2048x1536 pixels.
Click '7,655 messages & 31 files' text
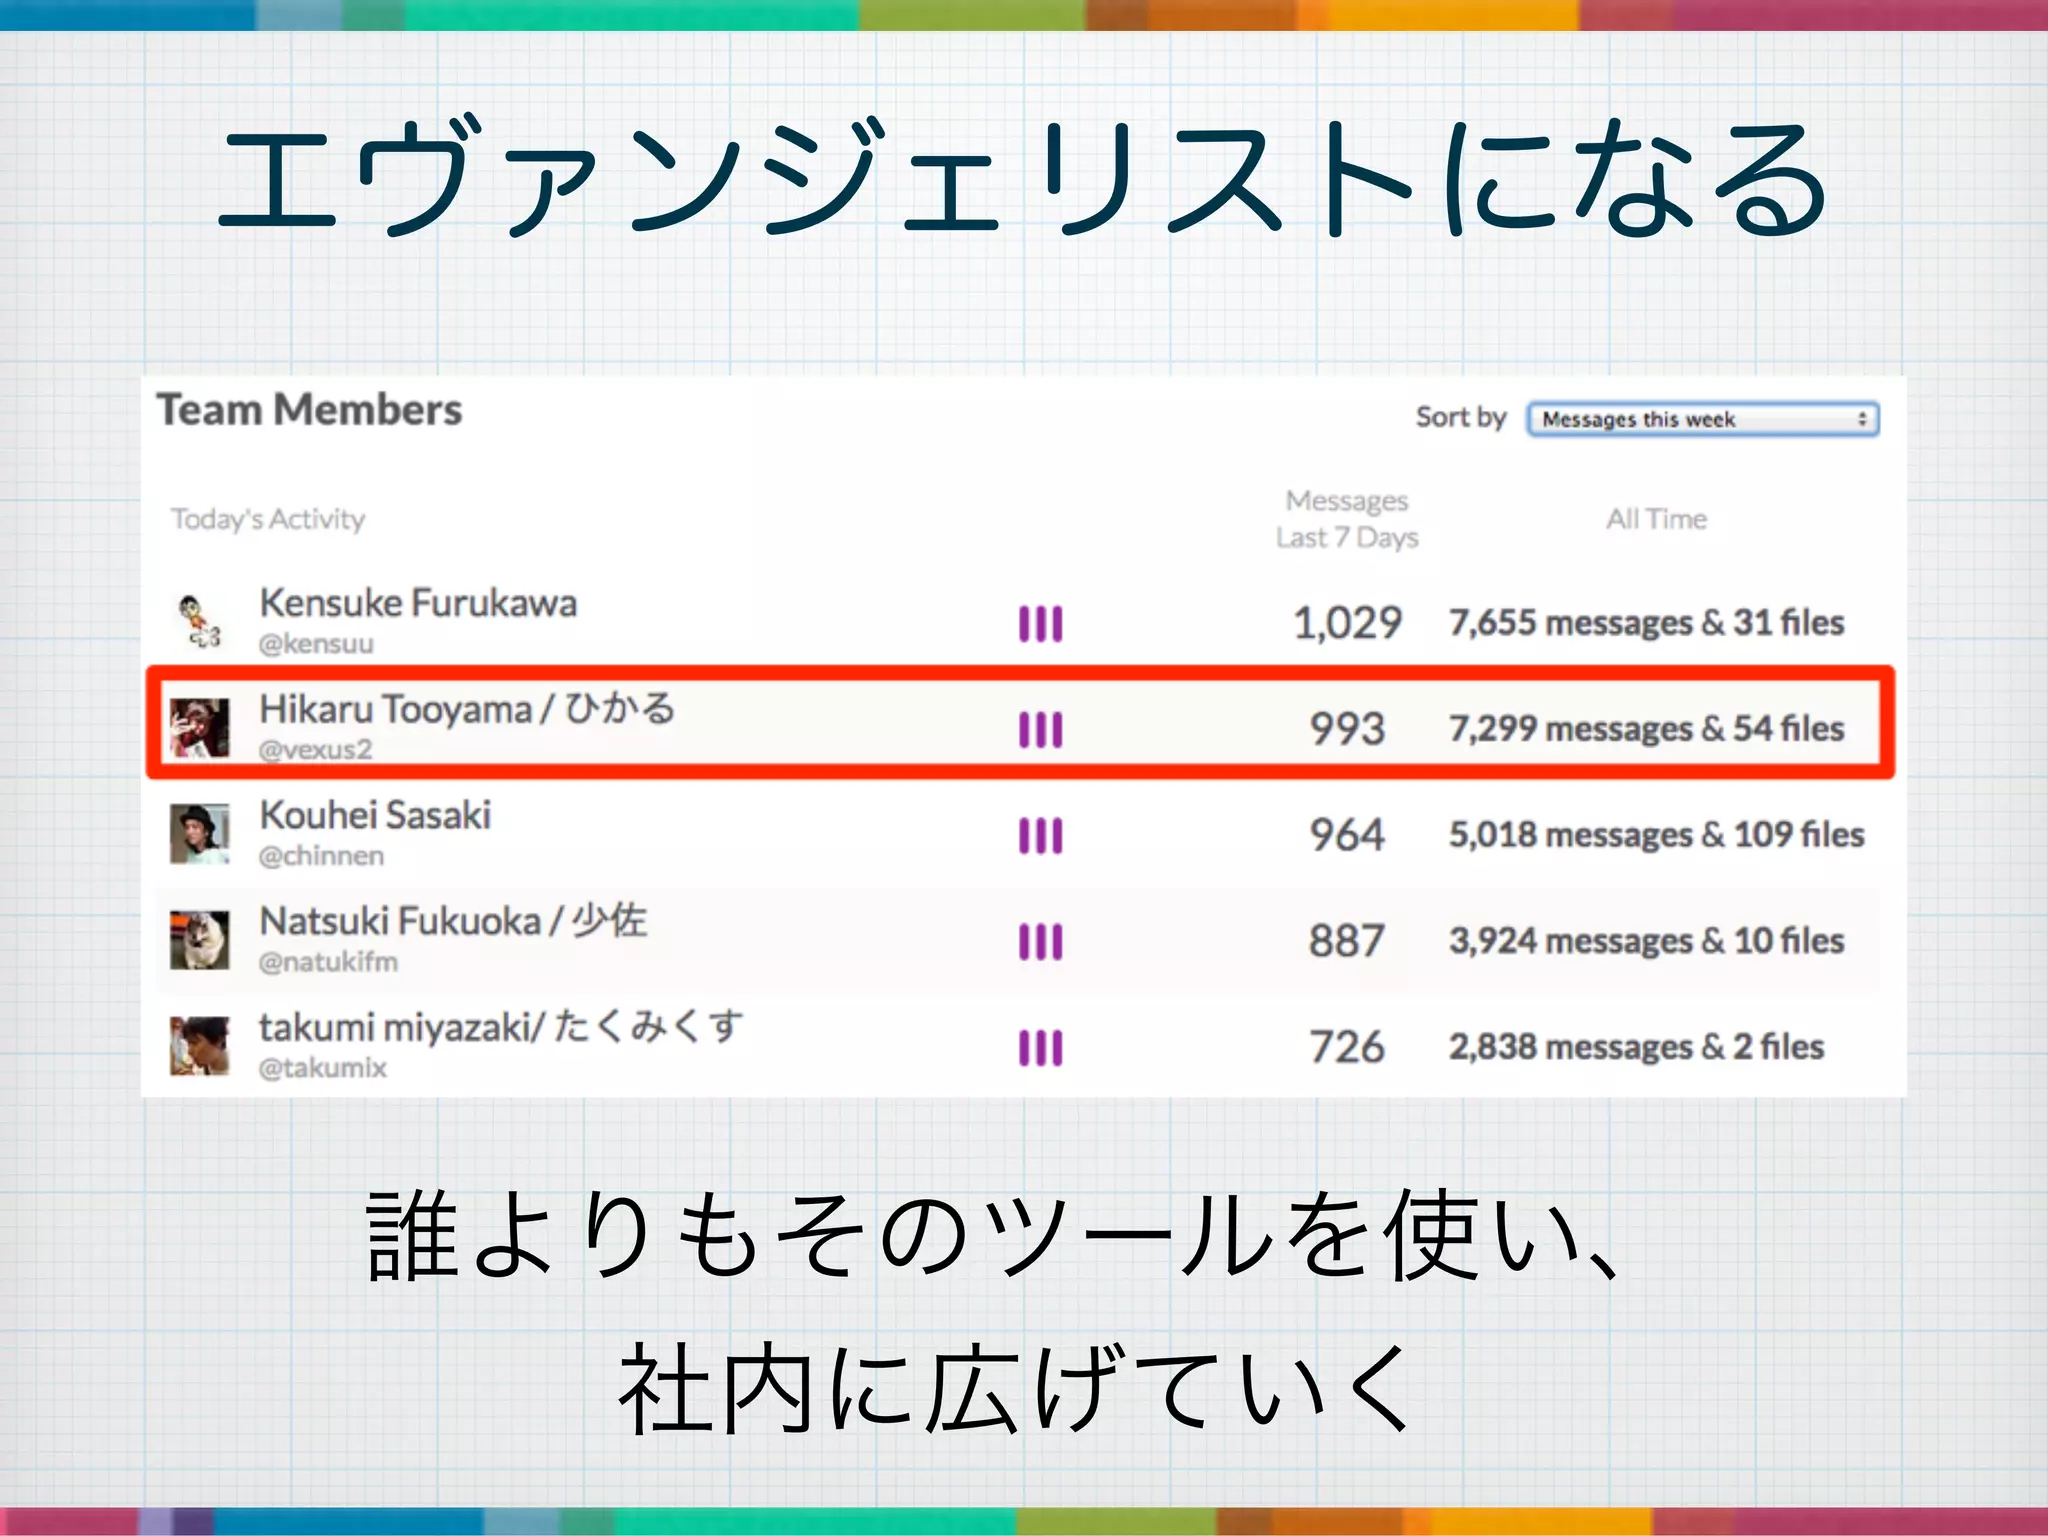tap(1646, 623)
